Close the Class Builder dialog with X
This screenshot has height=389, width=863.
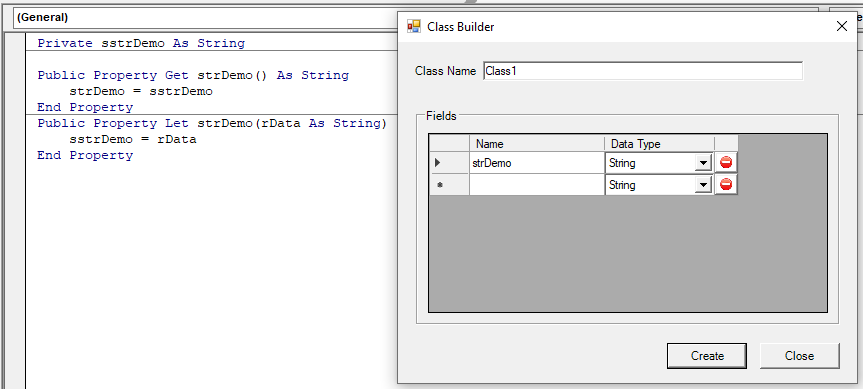842,26
